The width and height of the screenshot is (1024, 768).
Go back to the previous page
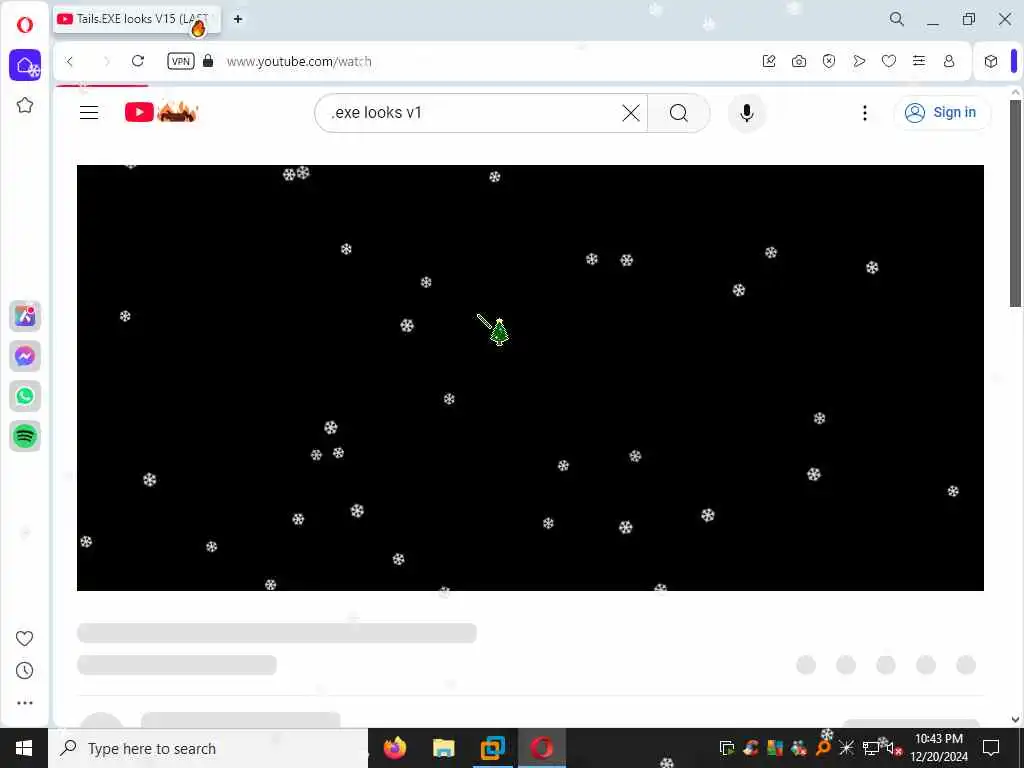pyautogui.click(x=69, y=61)
